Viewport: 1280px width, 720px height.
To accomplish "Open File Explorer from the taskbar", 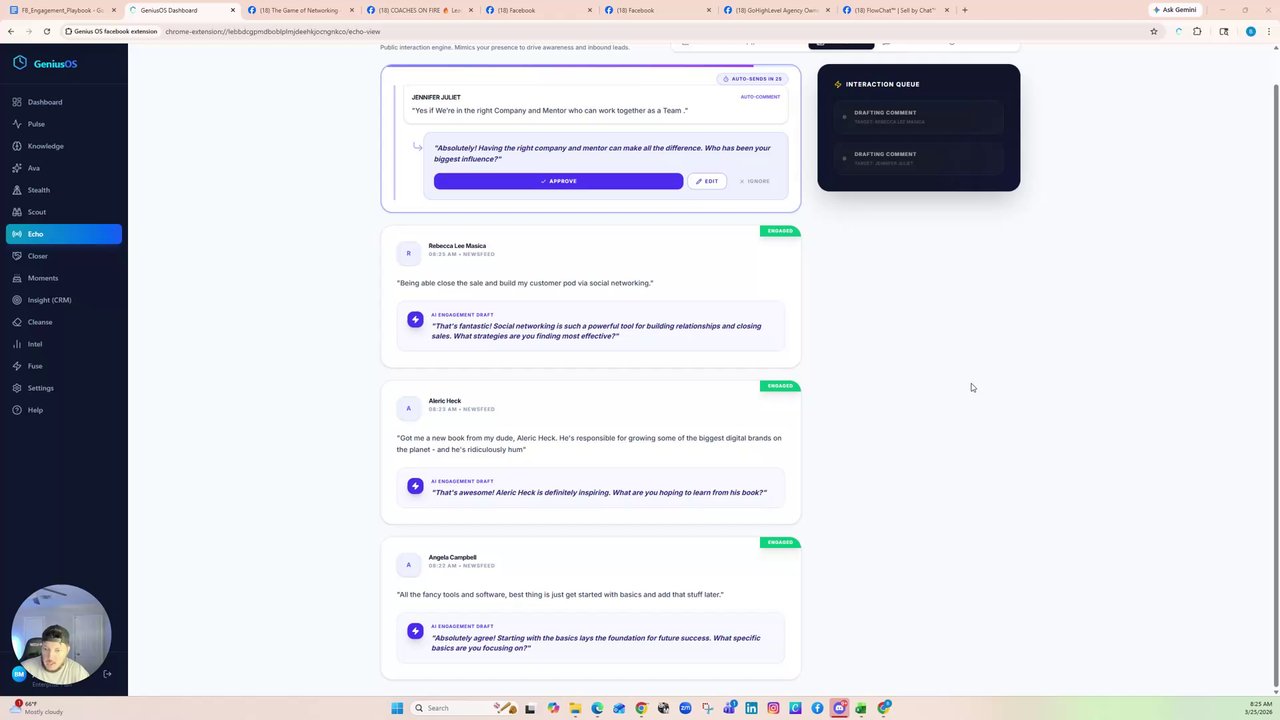I will (x=575, y=708).
